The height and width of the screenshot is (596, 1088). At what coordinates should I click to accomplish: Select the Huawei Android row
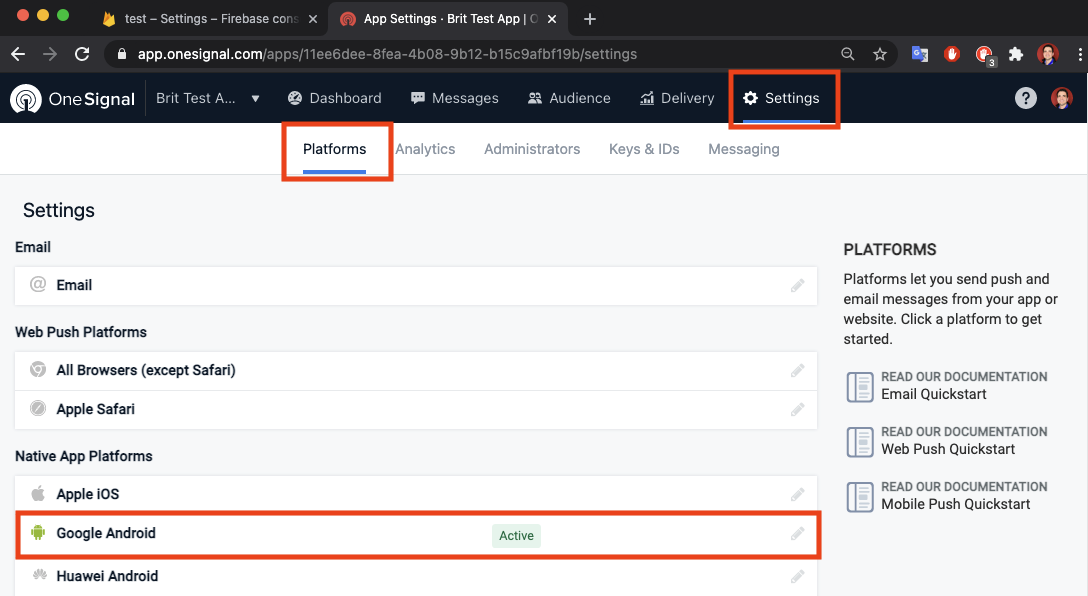point(416,577)
